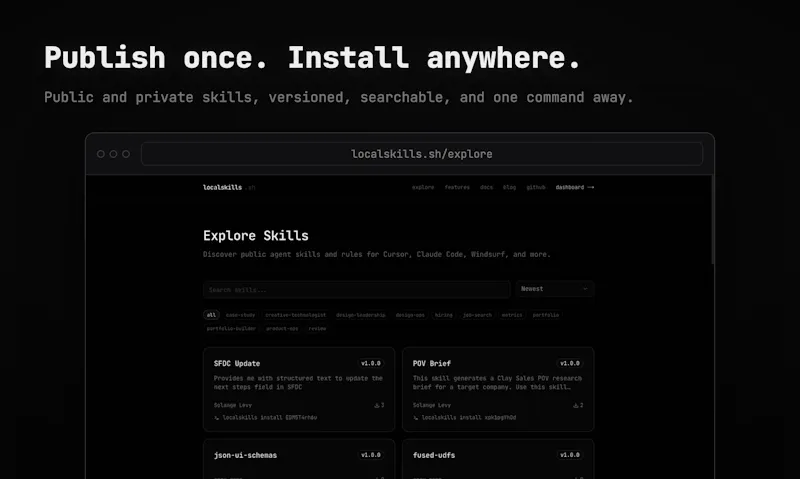Filter by the product-ops tag
800x479 pixels.
tap(282, 329)
